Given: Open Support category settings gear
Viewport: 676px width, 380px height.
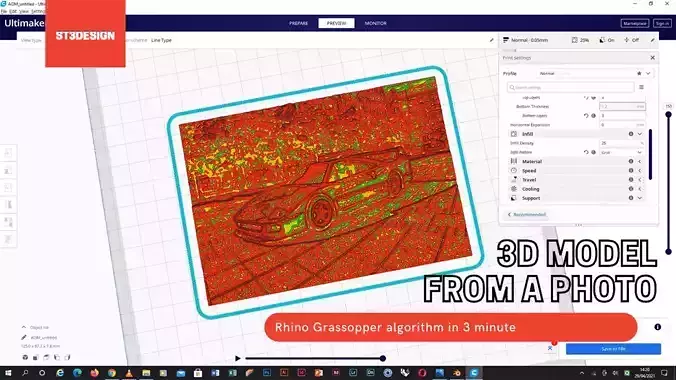Looking at the screenshot, I should click(631, 198).
